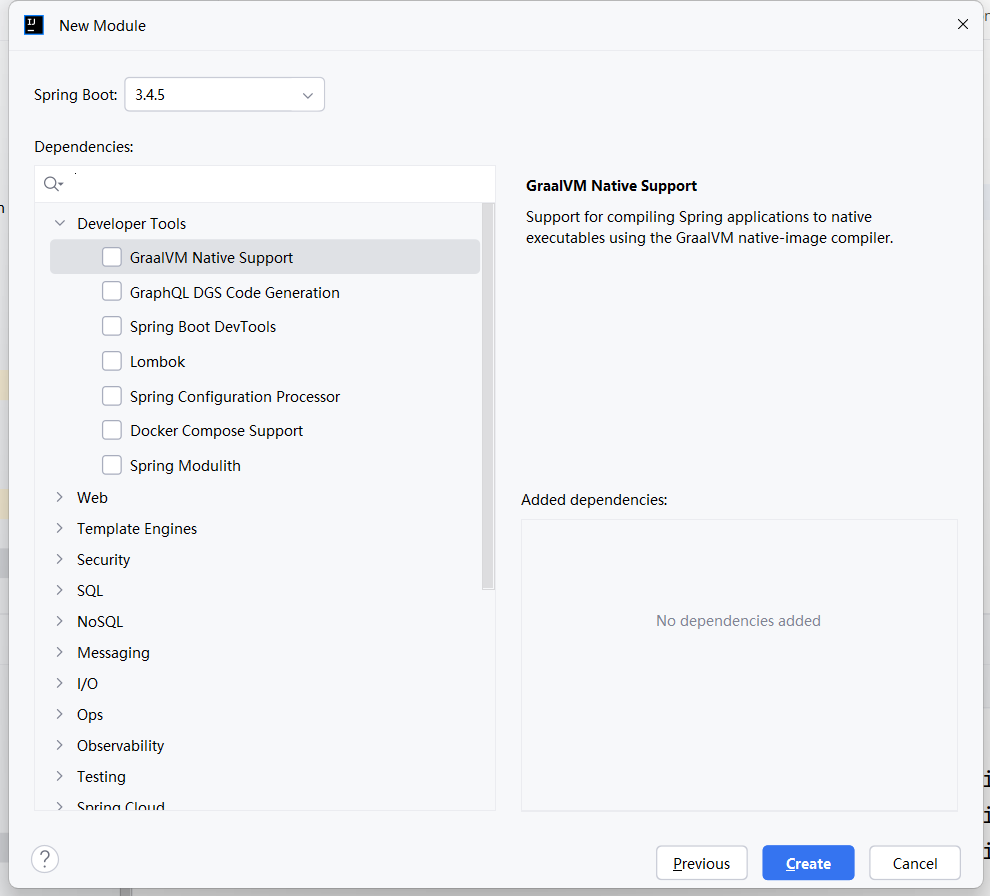Select the Security tree row label
This screenshot has height=896, width=990.
pyautogui.click(x=104, y=560)
